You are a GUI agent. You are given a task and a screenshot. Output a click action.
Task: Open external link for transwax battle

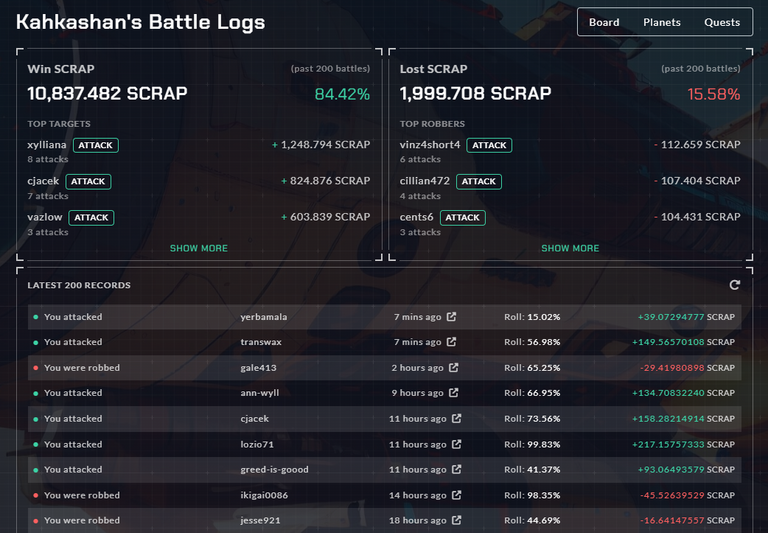[x=451, y=341]
